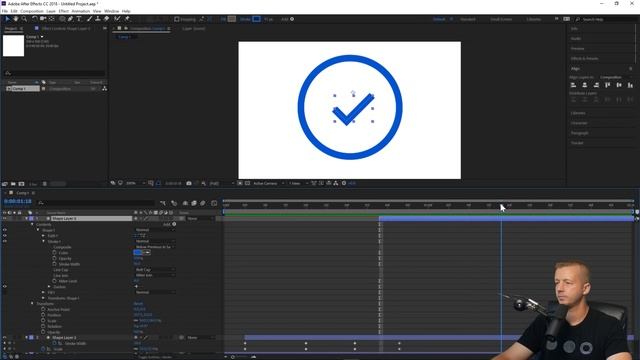The width and height of the screenshot is (640, 360).
Task: Click the Comp 1 thumbnail in Project panel
Action: (x=13, y=45)
